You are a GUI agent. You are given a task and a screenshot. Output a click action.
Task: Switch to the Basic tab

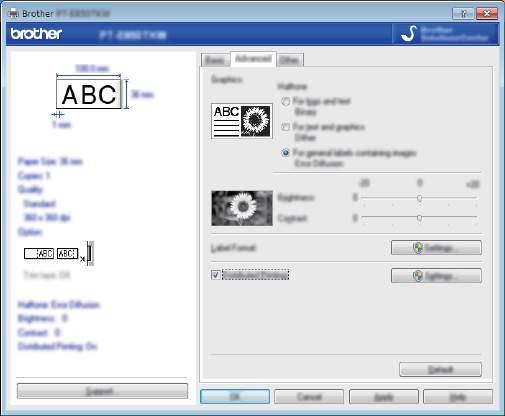[x=215, y=60]
